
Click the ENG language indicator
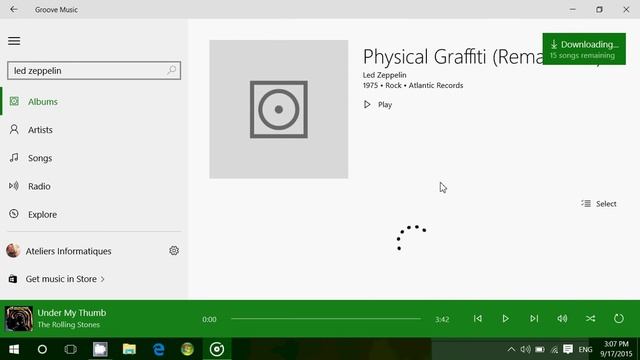click(585, 350)
